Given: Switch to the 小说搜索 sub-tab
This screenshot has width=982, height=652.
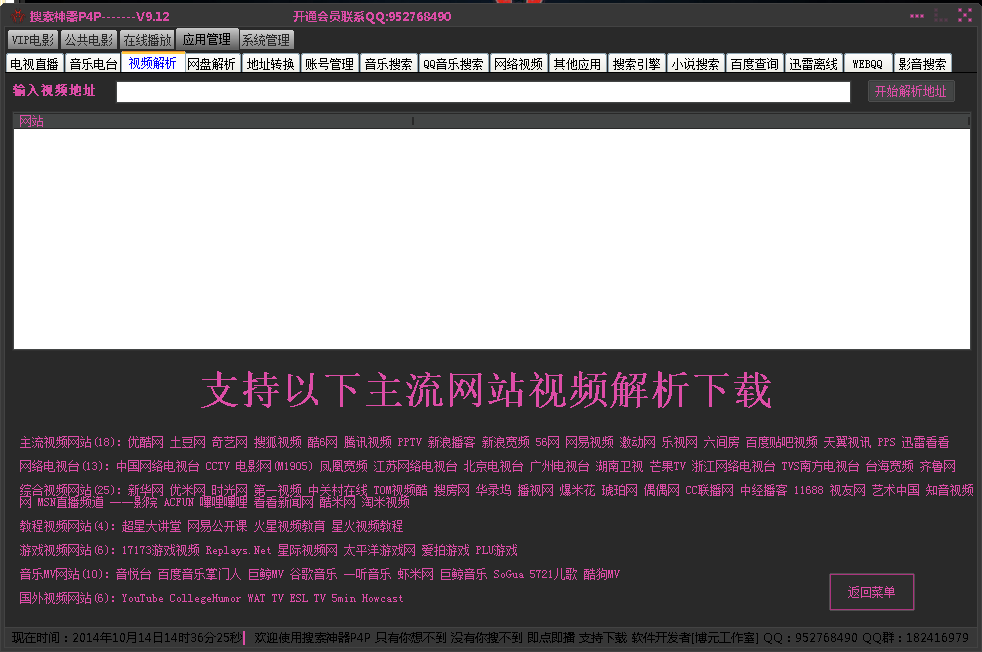Looking at the screenshot, I should tap(695, 64).
